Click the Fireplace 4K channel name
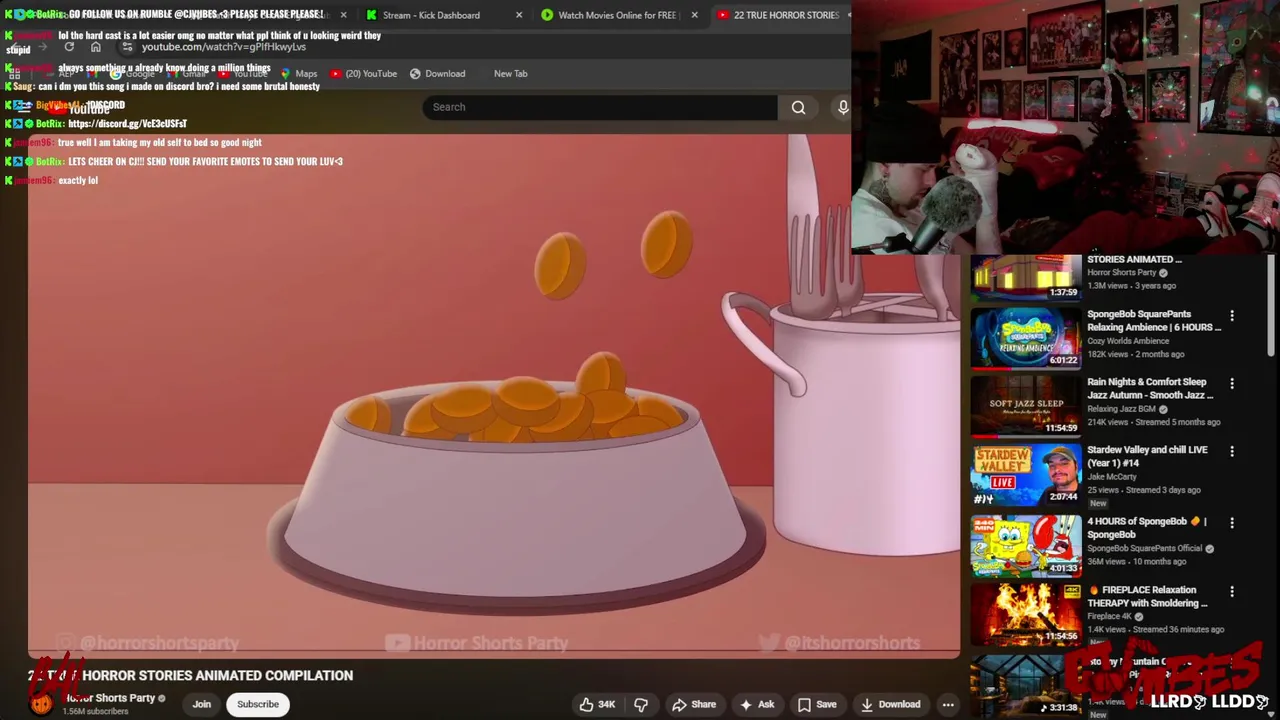Screen dimensions: 1280x720 (x=1110, y=616)
